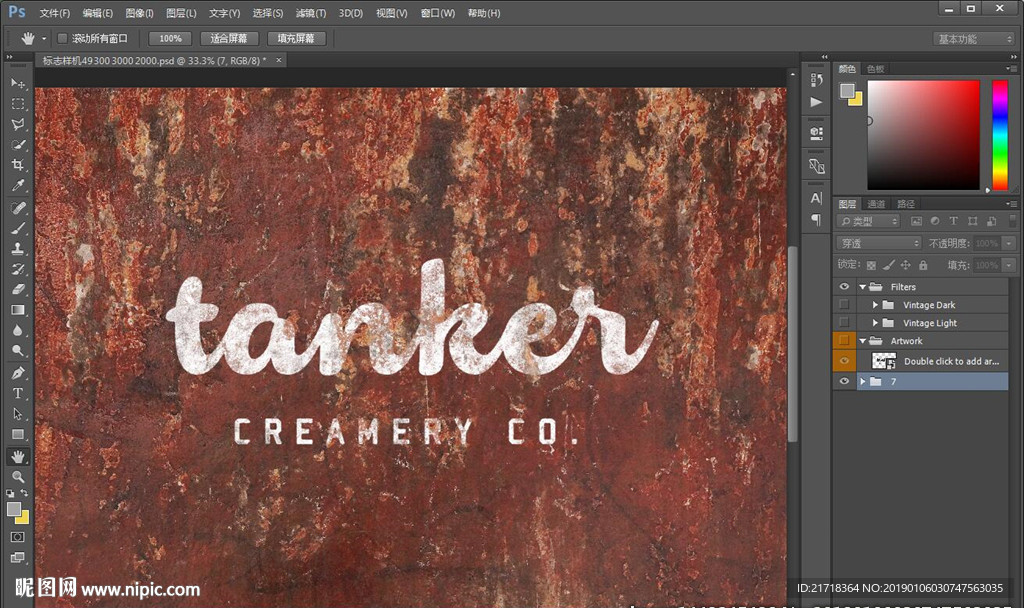Click the Fill Screen button
1024x608 pixels.
[x=296, y=39]
